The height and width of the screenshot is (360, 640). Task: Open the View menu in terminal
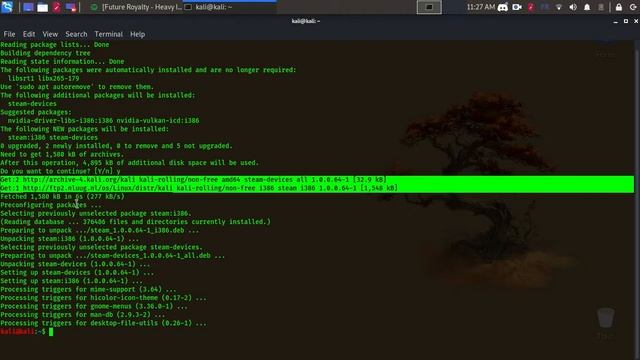(50, 34)
